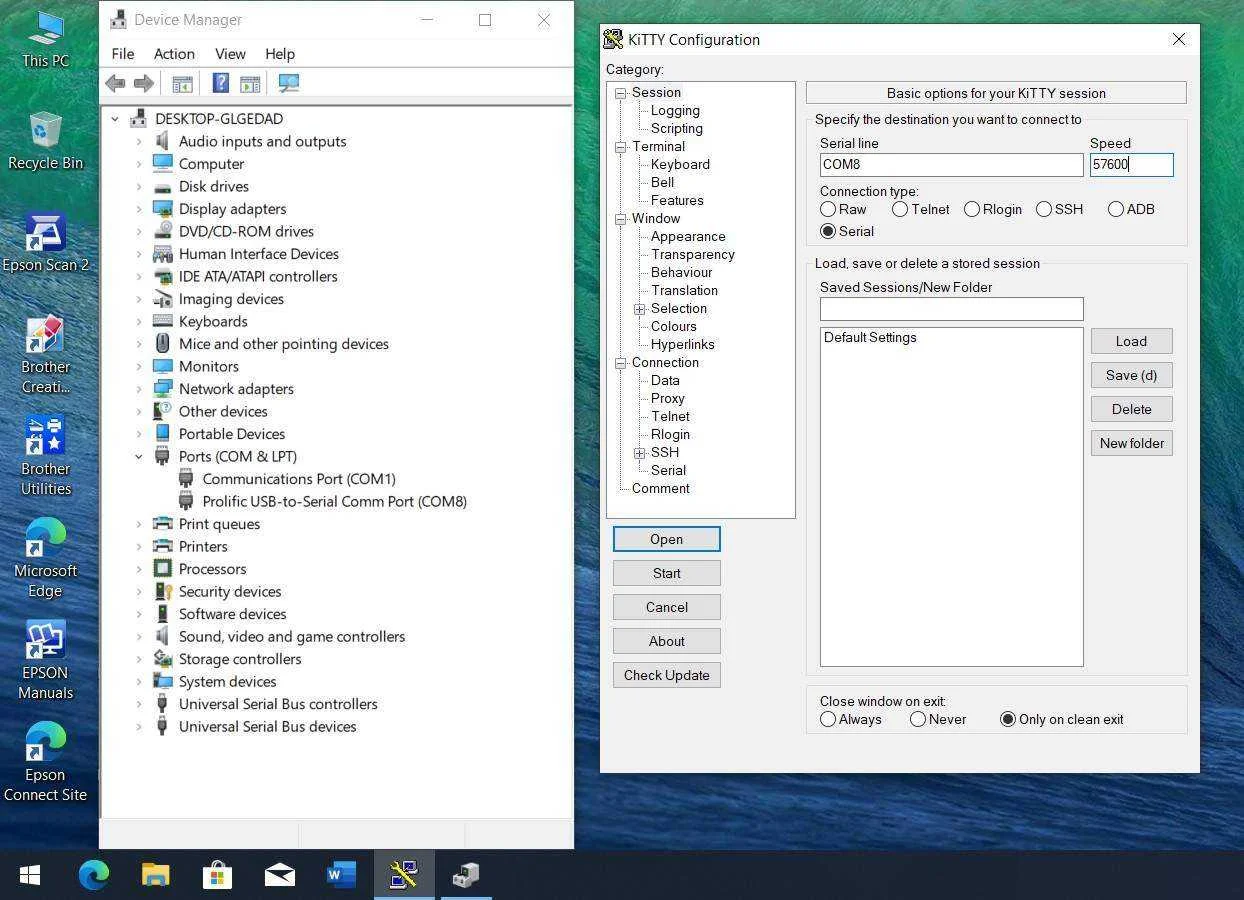1244x900 pixels.
Task: Expand Network adapters node
Action: (x=139, y=389)
